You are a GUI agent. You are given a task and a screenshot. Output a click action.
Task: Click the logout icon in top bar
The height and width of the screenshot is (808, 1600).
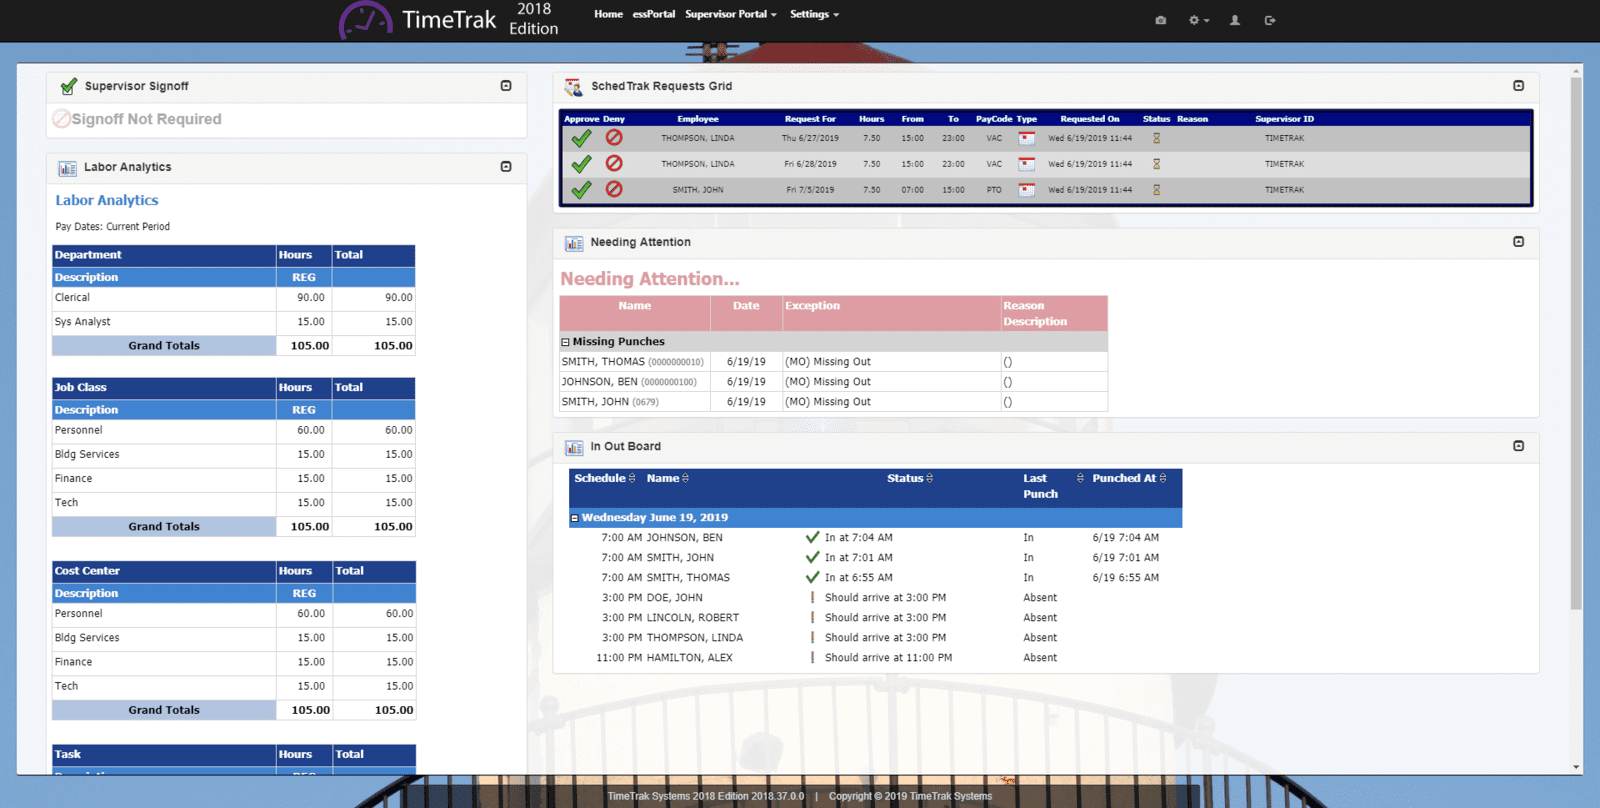[1270, 20]
